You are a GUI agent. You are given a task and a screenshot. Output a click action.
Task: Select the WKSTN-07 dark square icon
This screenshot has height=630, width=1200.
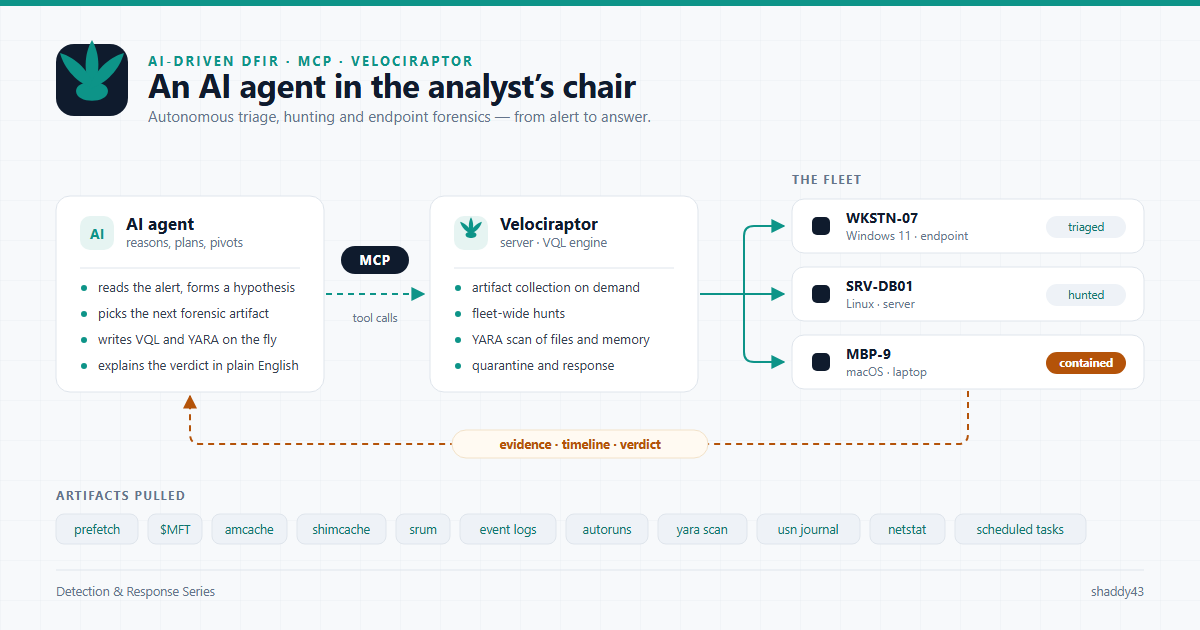click(821, 227)
